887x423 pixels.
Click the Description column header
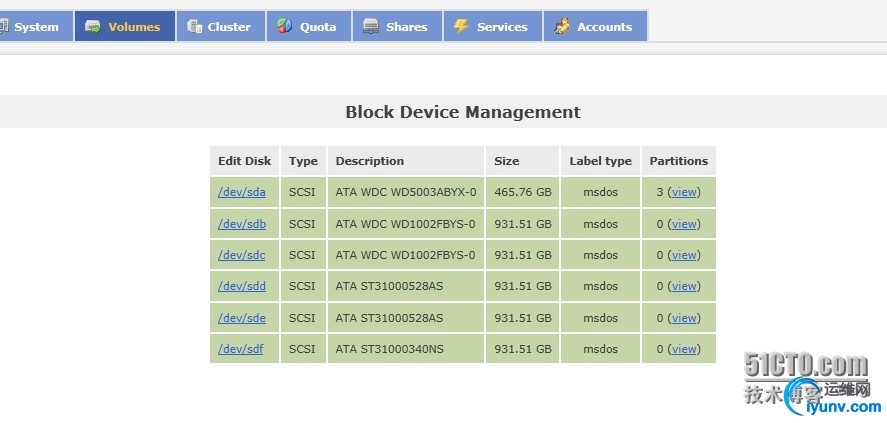point(406,161)
